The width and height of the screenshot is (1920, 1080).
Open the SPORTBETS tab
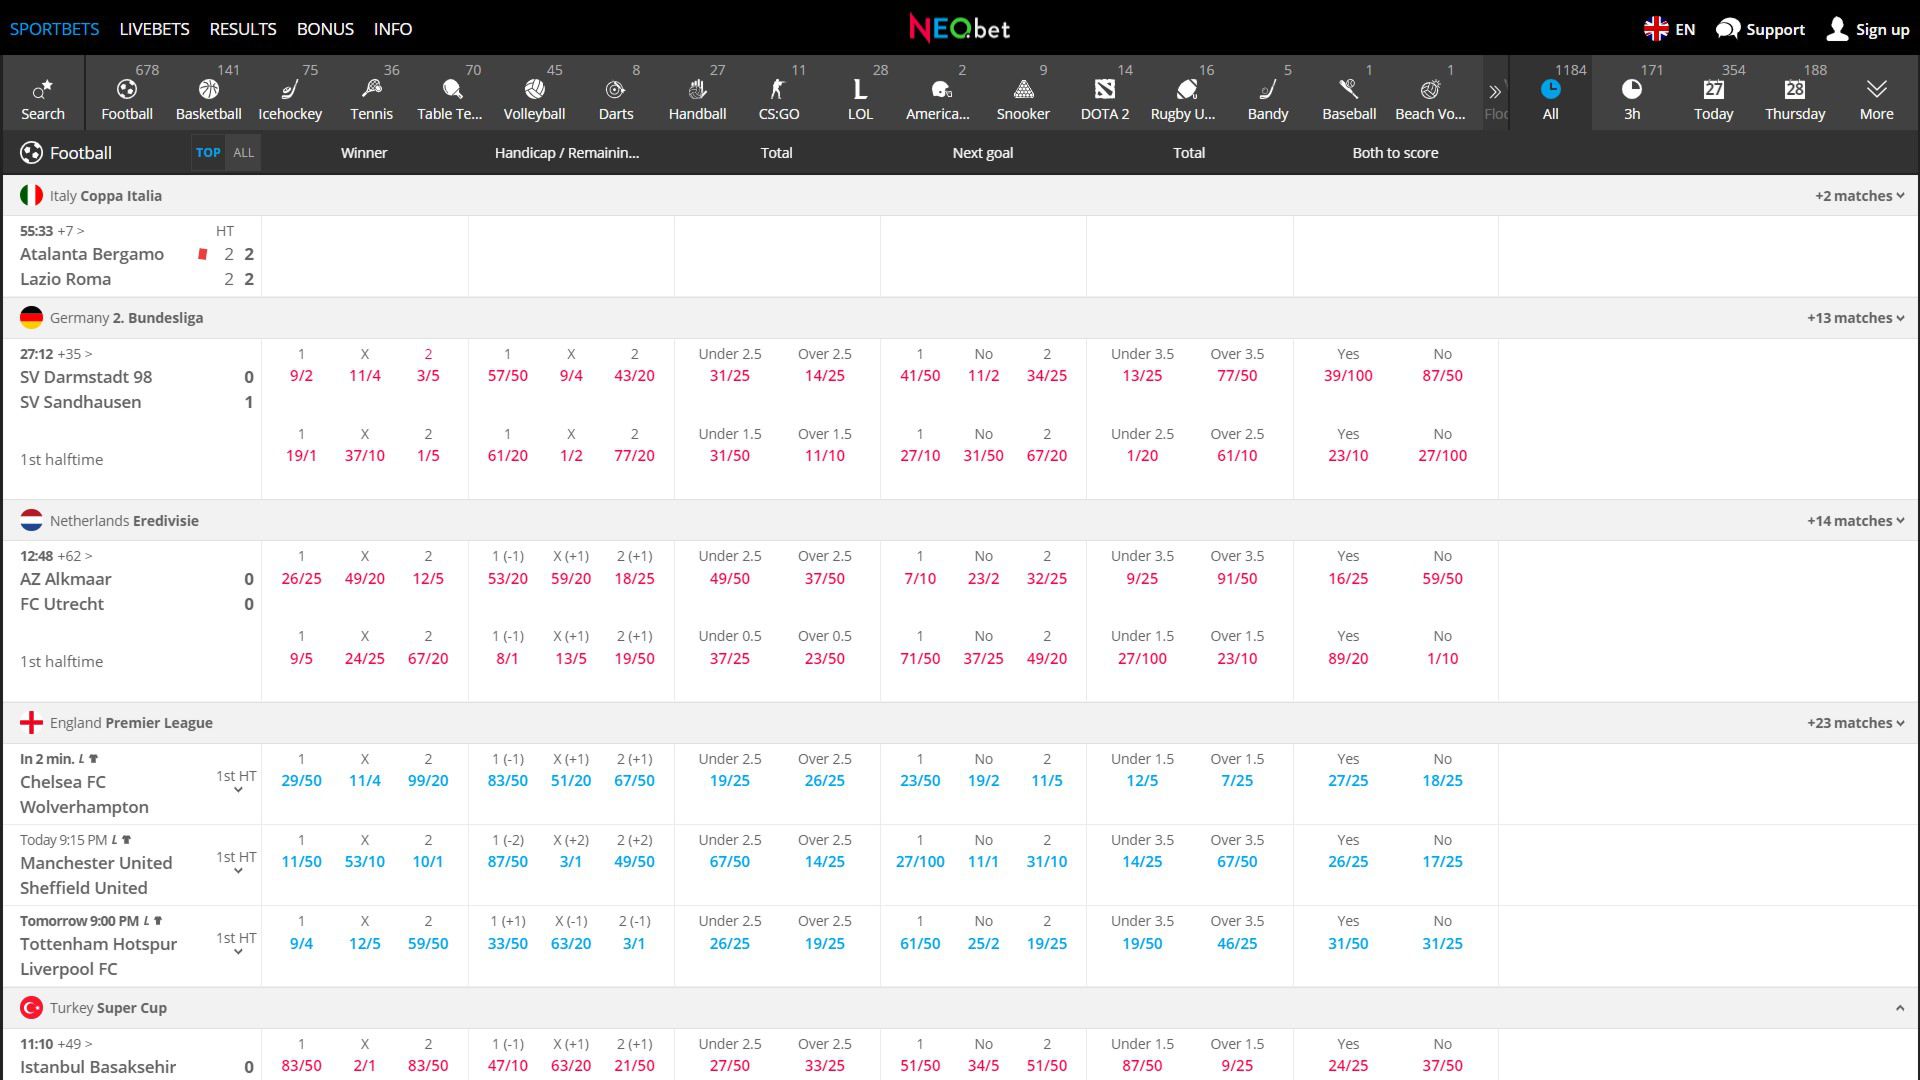point(55,29)
